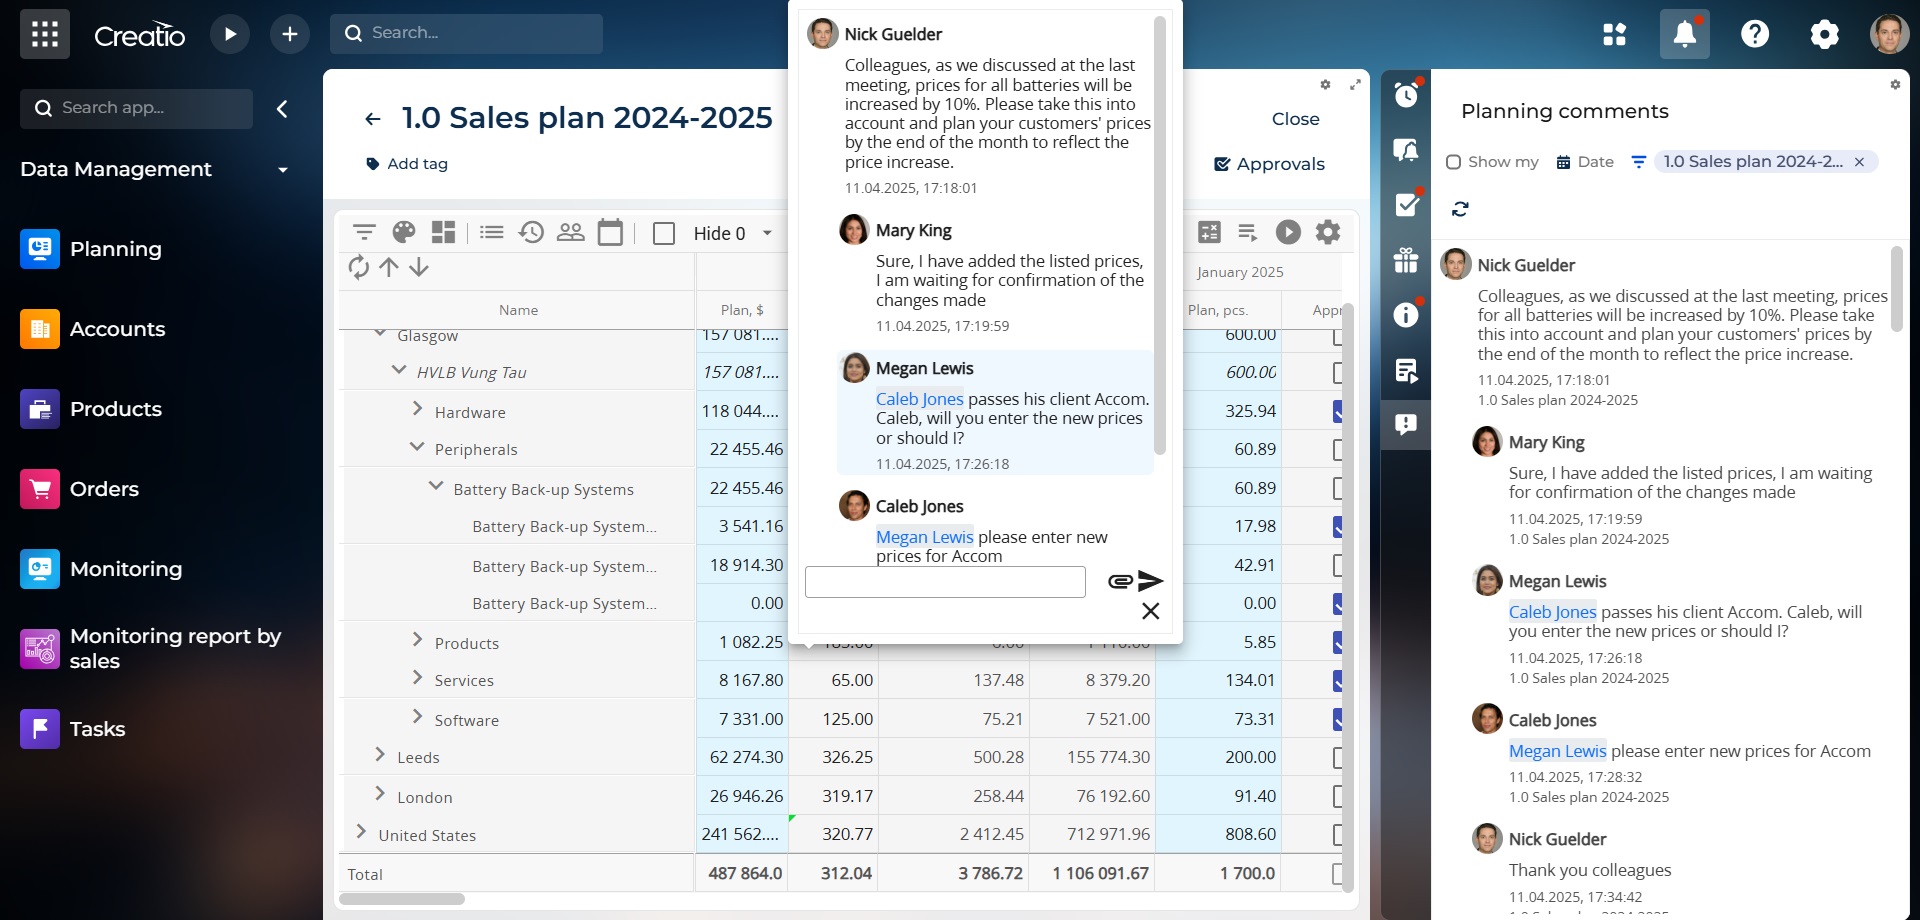Image resolution: width=1920 pixels, height=920 pixels.
Task: Collapse the left navigation sidebar
Action: [x=282, y=109]
